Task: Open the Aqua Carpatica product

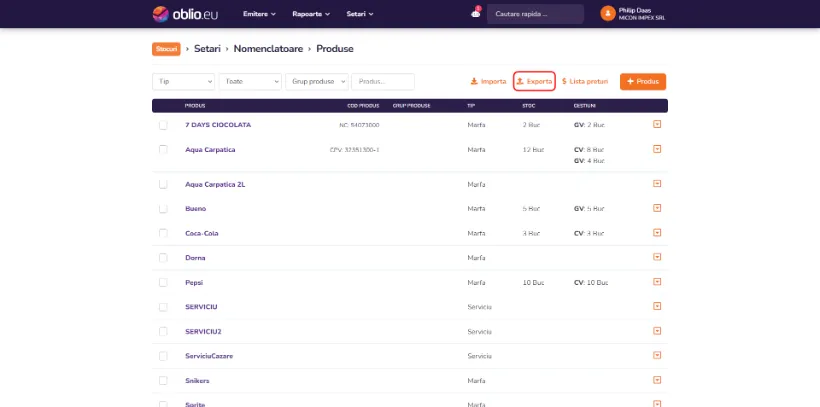Action: [x=210, y=150]
